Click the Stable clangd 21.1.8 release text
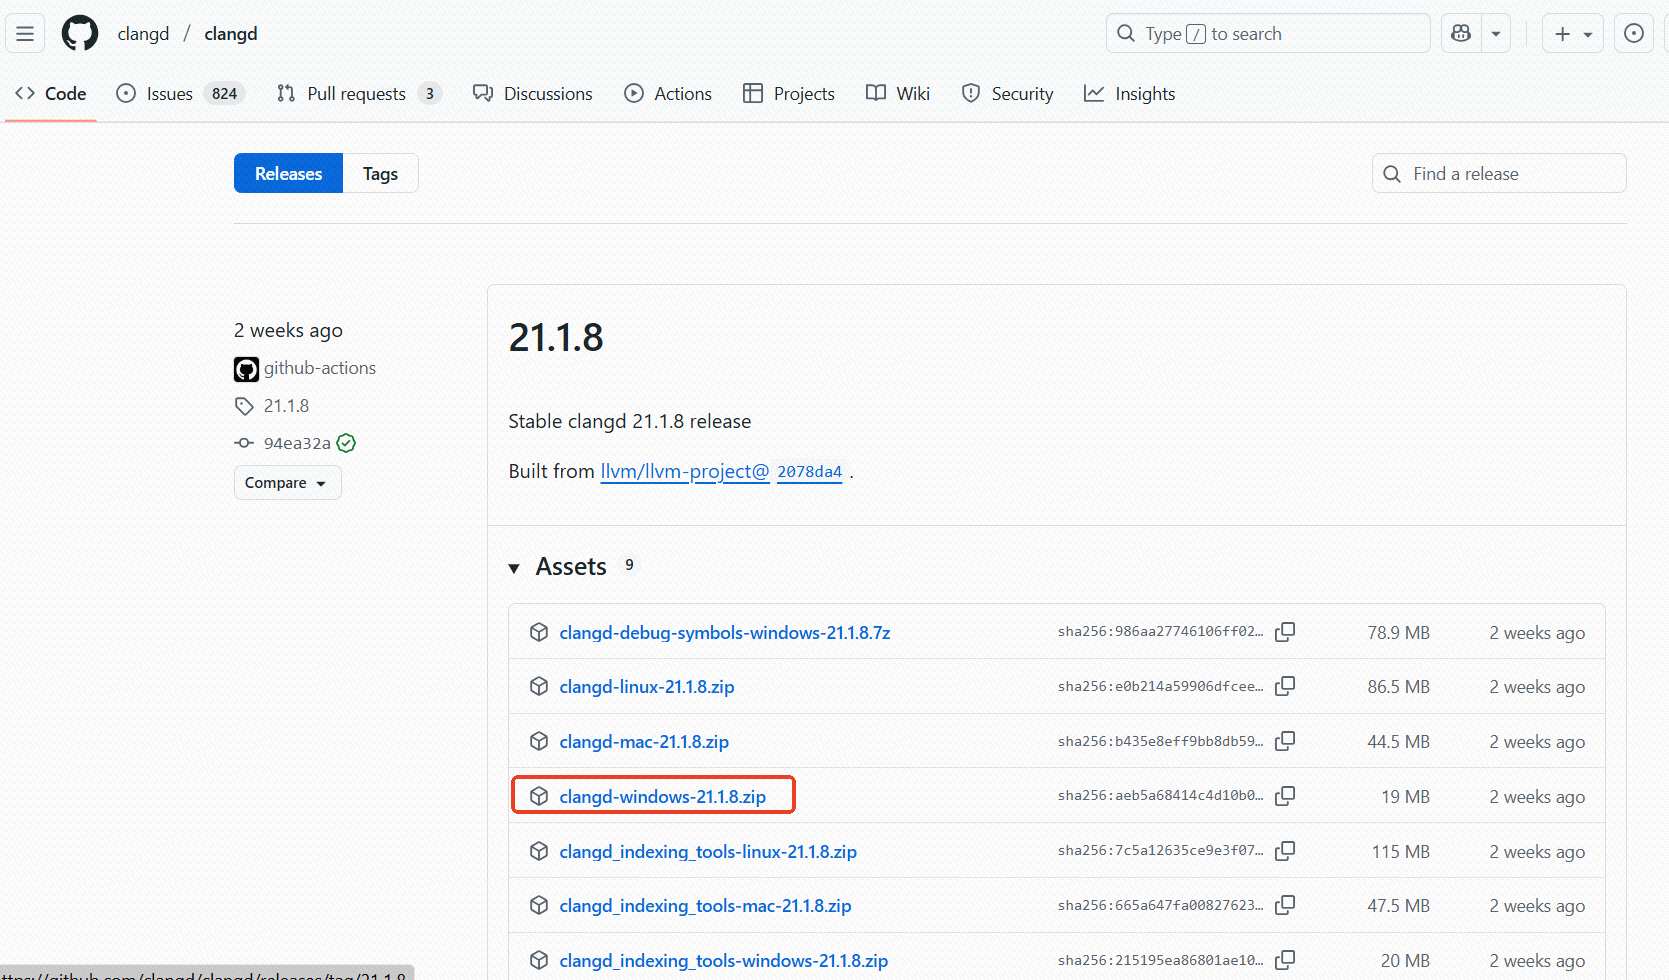The width and height of the screenshot is (1669, 980). pyautogui.click(x=630, y=422)
